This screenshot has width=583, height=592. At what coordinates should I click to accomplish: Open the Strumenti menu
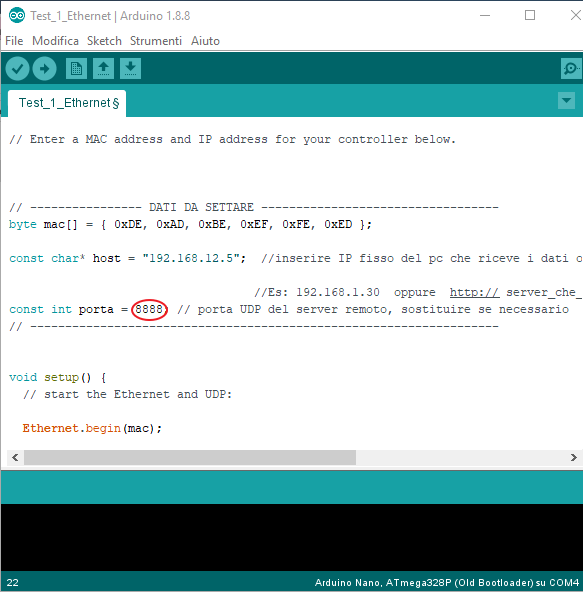click(156, 41)
